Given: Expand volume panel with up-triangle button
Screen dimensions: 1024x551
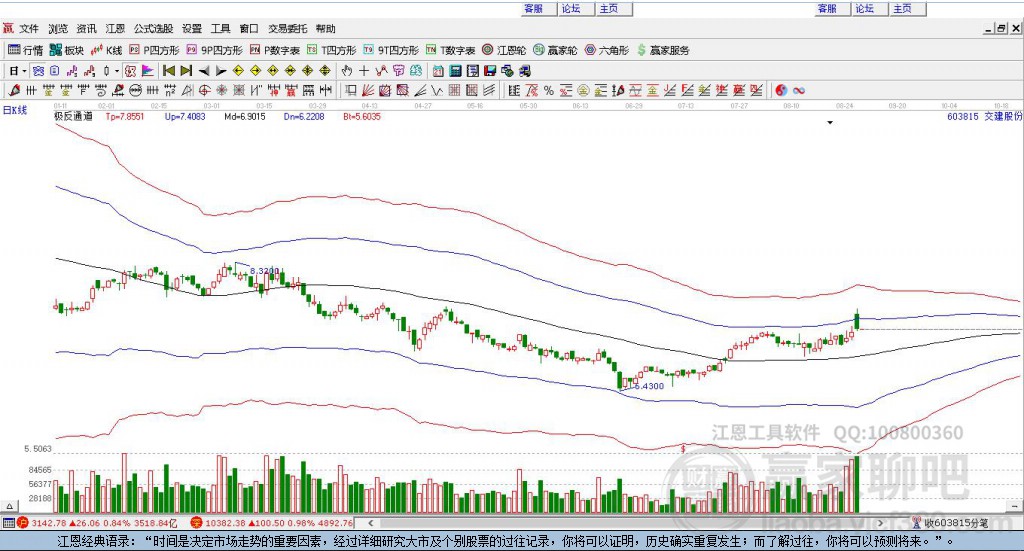Looking at the screenshot, I should pos(9,506).
